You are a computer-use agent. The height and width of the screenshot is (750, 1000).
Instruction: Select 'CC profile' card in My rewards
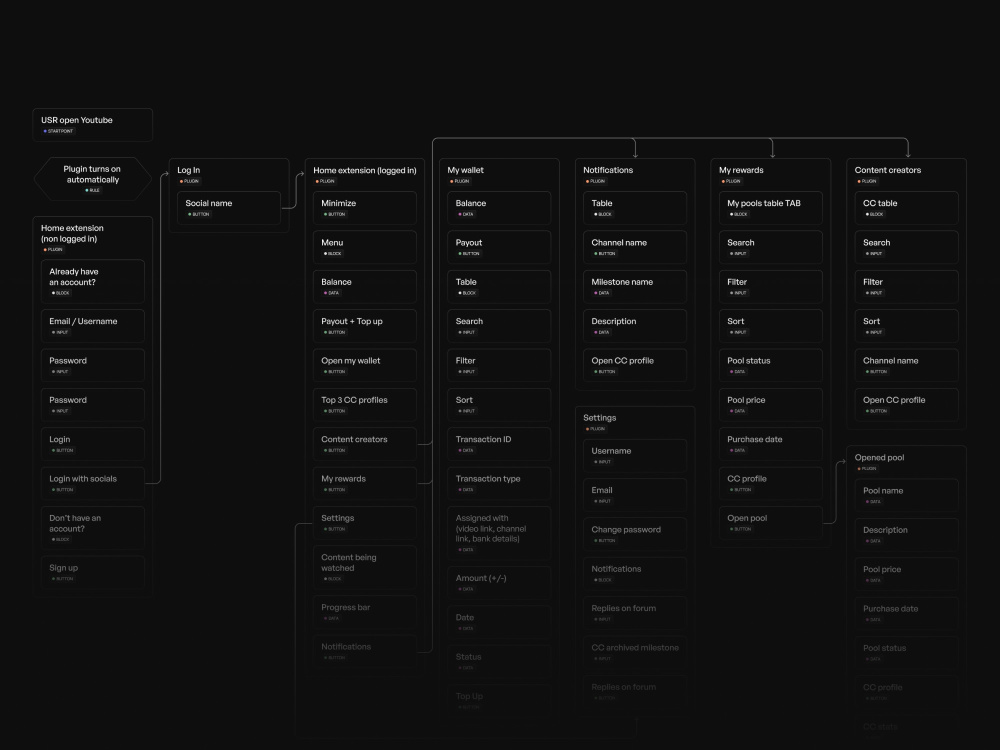click(771, 483)
